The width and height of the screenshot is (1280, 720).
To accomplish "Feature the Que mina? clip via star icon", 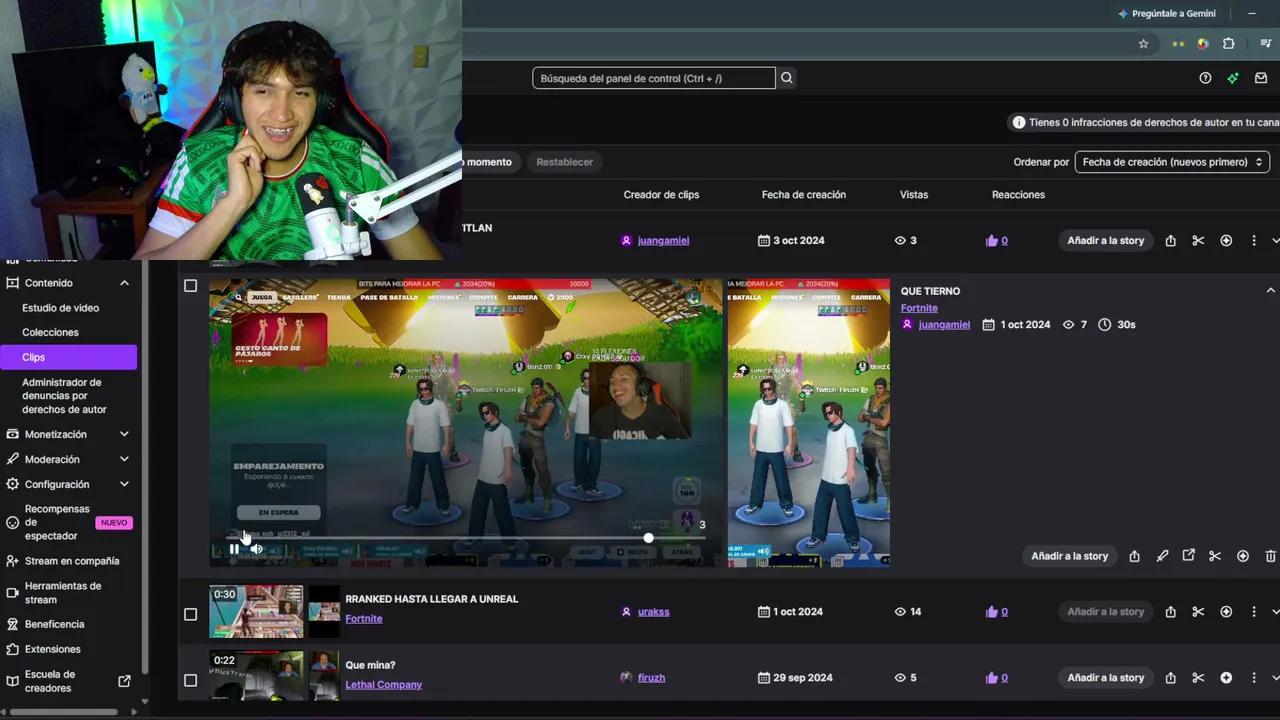I will click(1226, 678).
